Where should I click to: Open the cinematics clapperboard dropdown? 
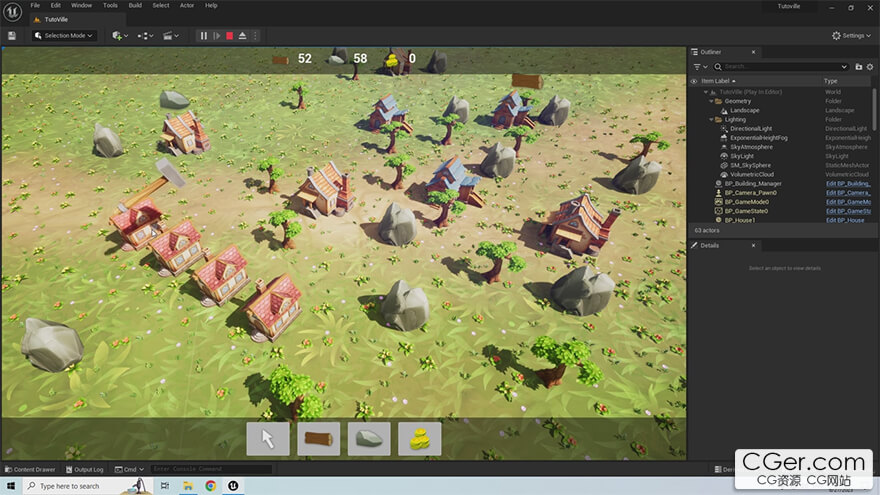[x=171, y=35]
